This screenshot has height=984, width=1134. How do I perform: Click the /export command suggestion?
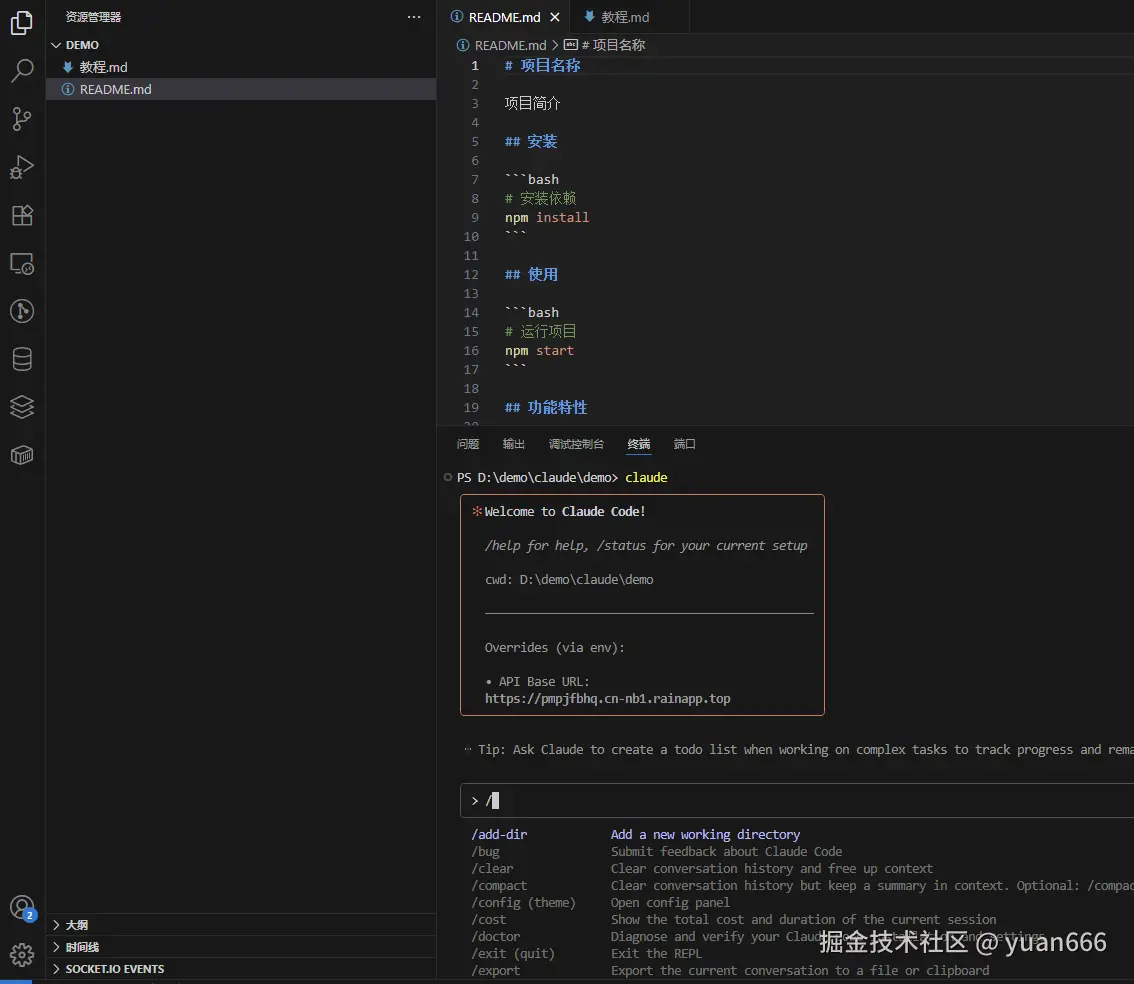pos(495,970)
